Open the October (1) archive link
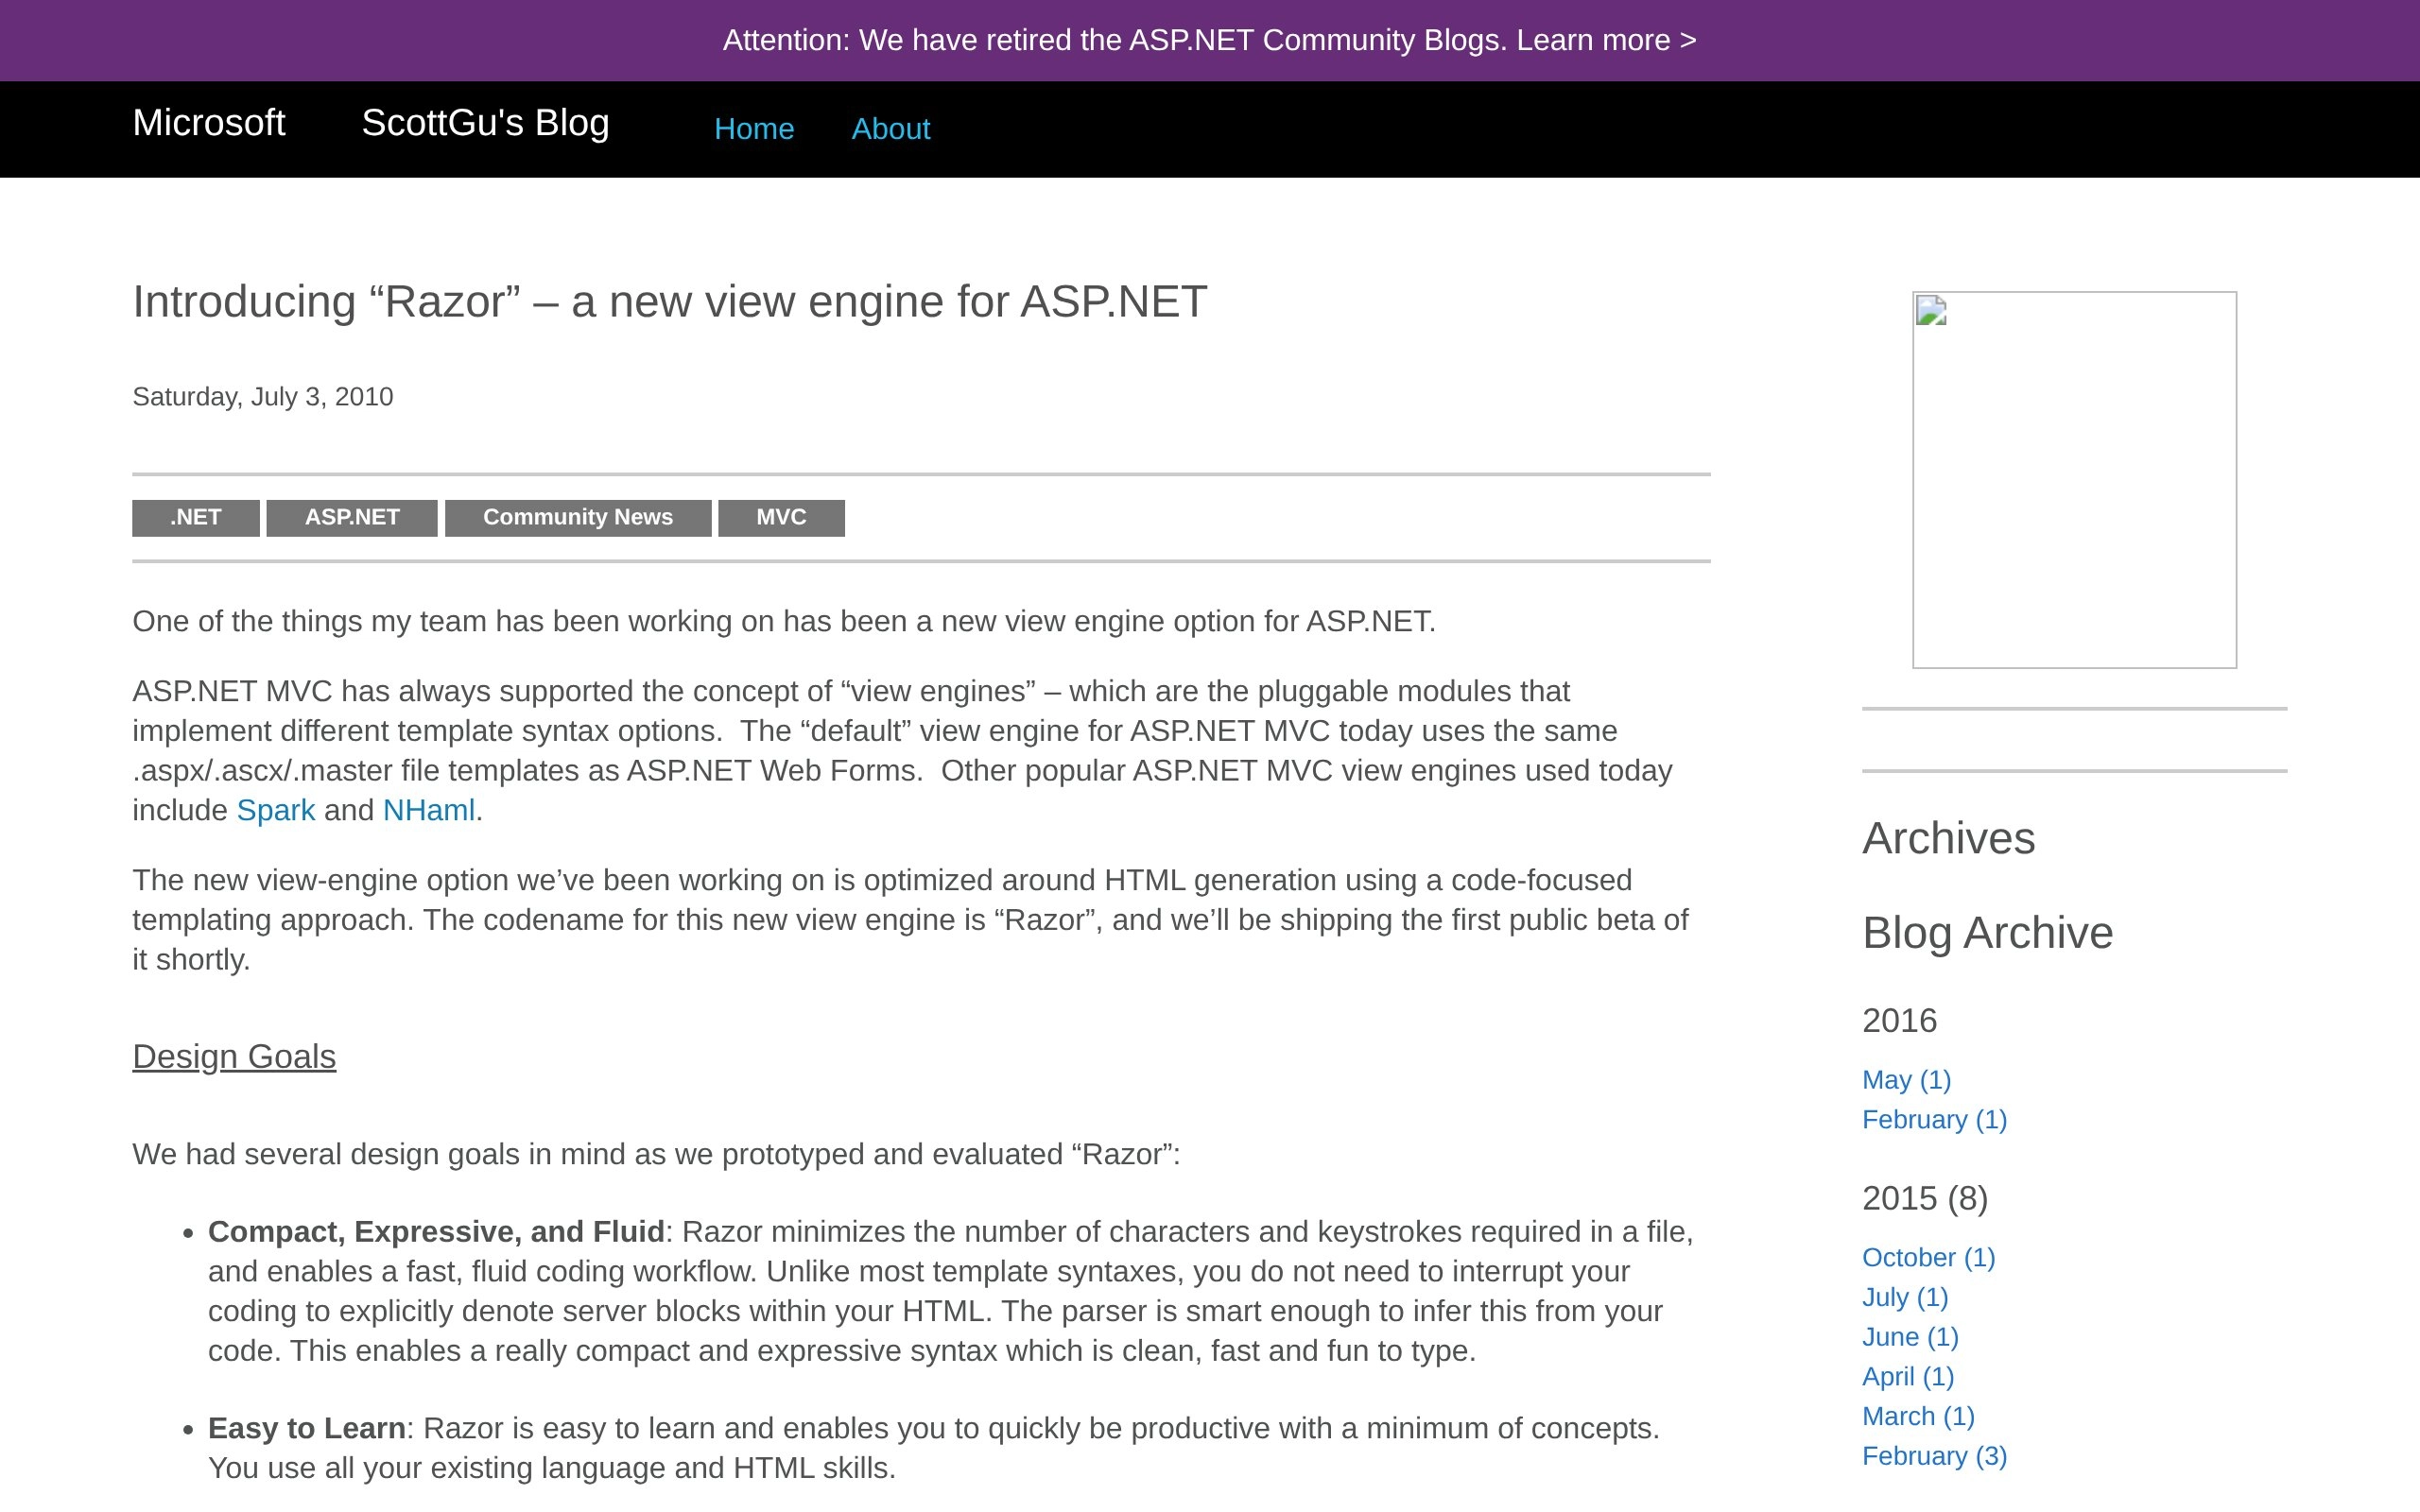 coord(1928,1257)
